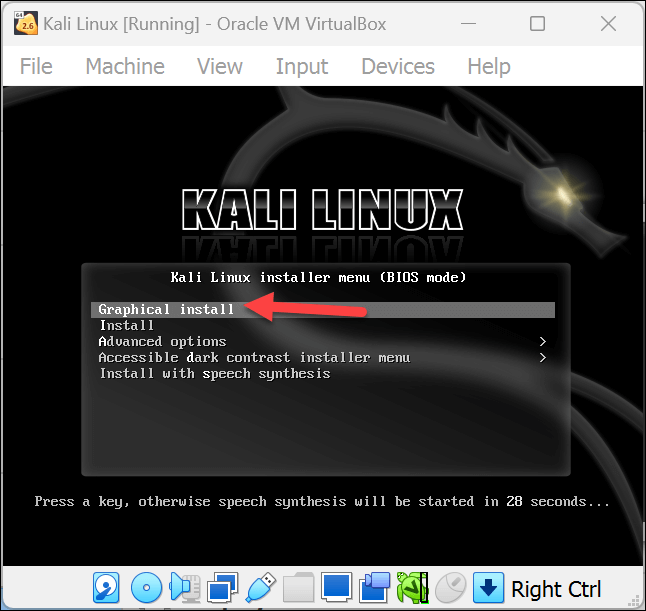646x611 pixels.
Task: Click the shared folders status icon
Action: [x=299, y=588]
